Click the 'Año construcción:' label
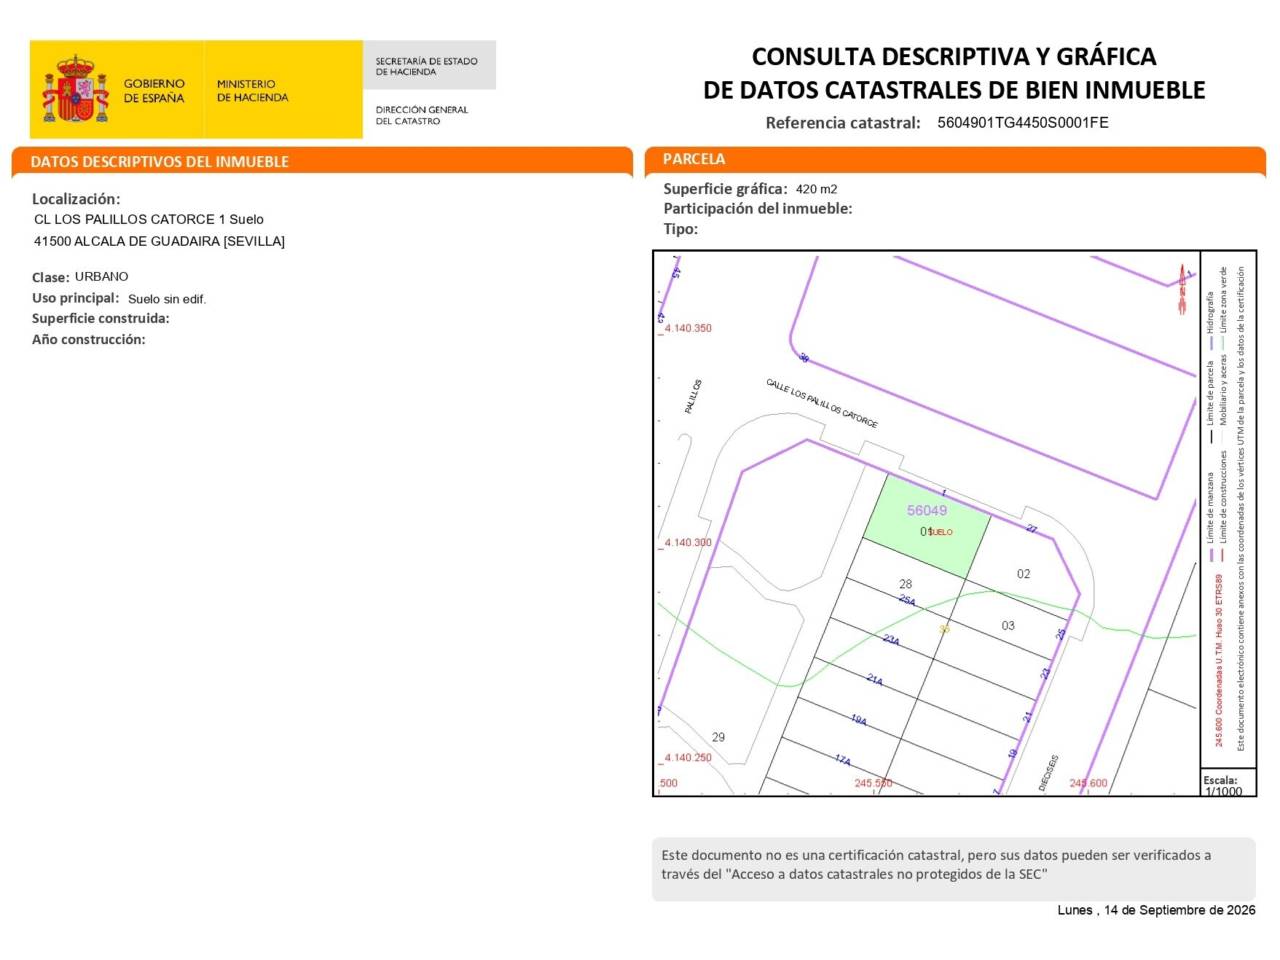Viewport: 1280px width, 960px height. (x=88, y=340)
